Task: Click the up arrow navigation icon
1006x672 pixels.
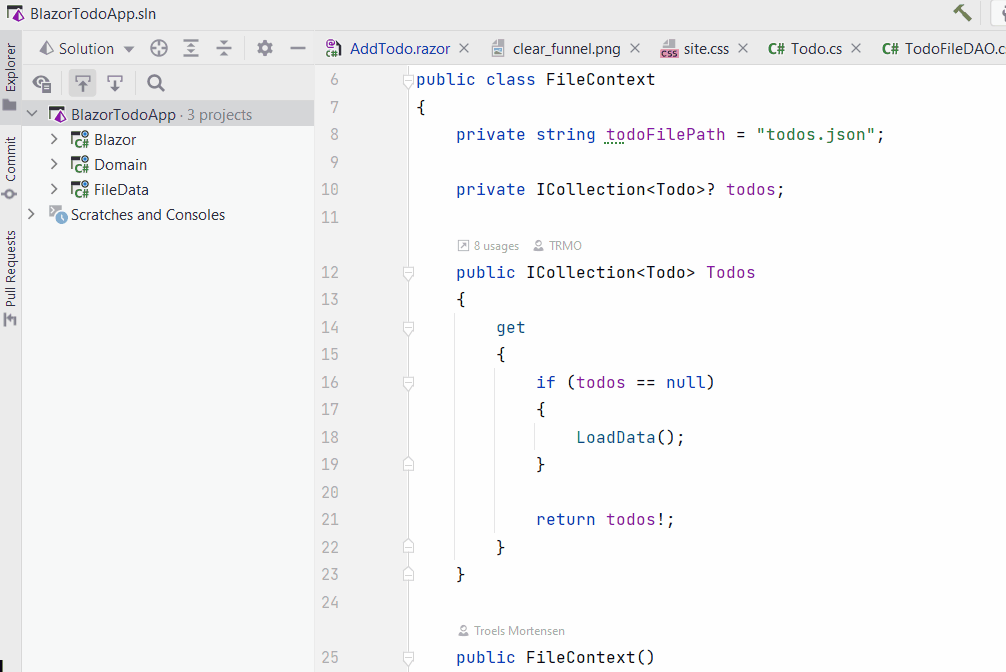Action: [83, 84]
